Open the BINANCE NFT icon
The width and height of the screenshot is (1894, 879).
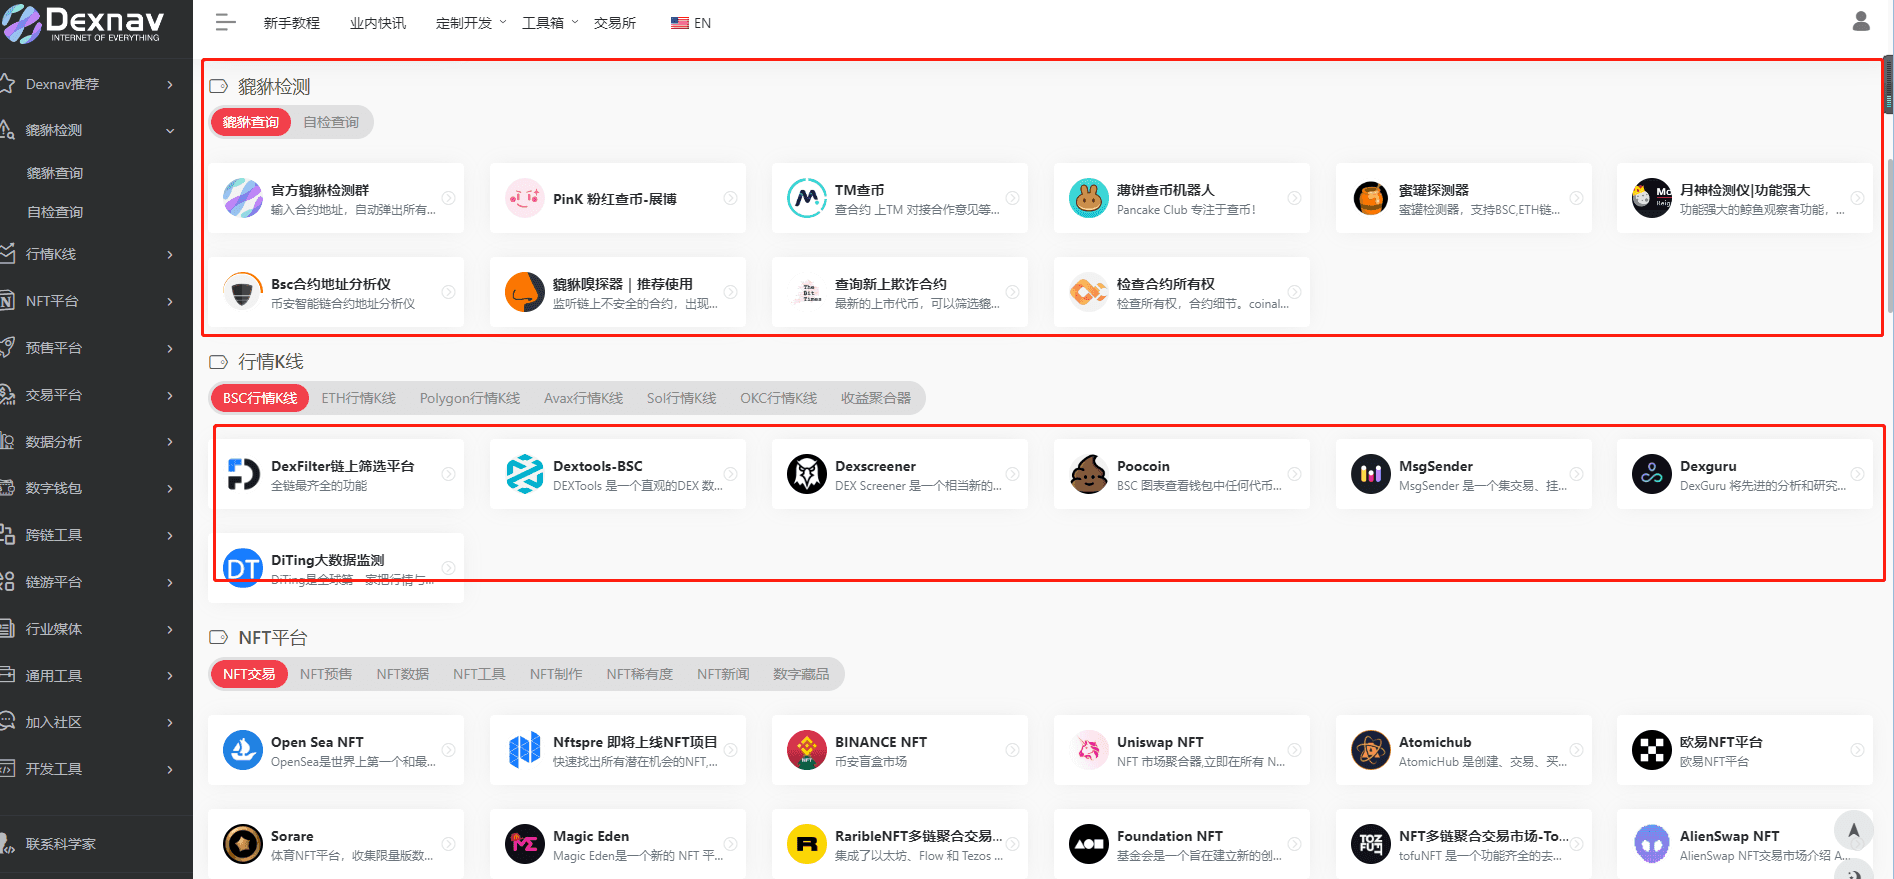point(807,750)
